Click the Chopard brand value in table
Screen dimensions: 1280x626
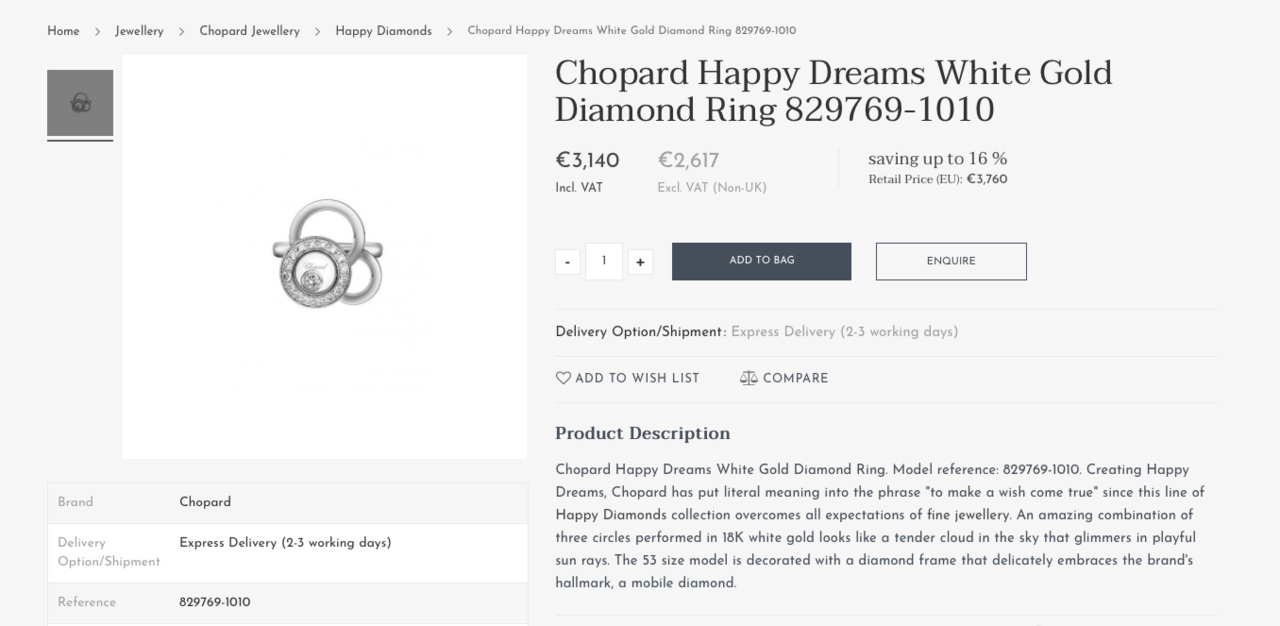pos(205,502)
